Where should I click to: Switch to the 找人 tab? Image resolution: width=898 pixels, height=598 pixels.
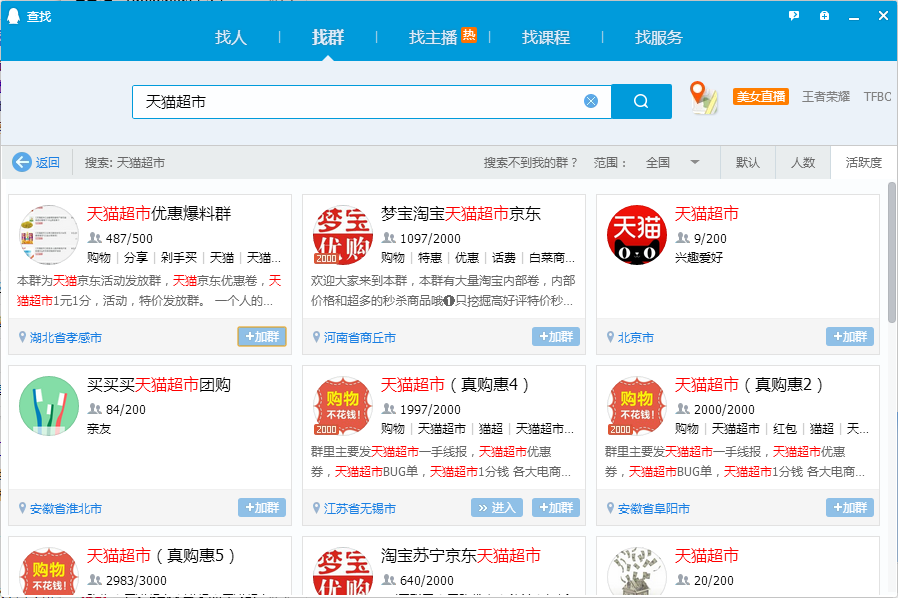(x=231, y=38)
